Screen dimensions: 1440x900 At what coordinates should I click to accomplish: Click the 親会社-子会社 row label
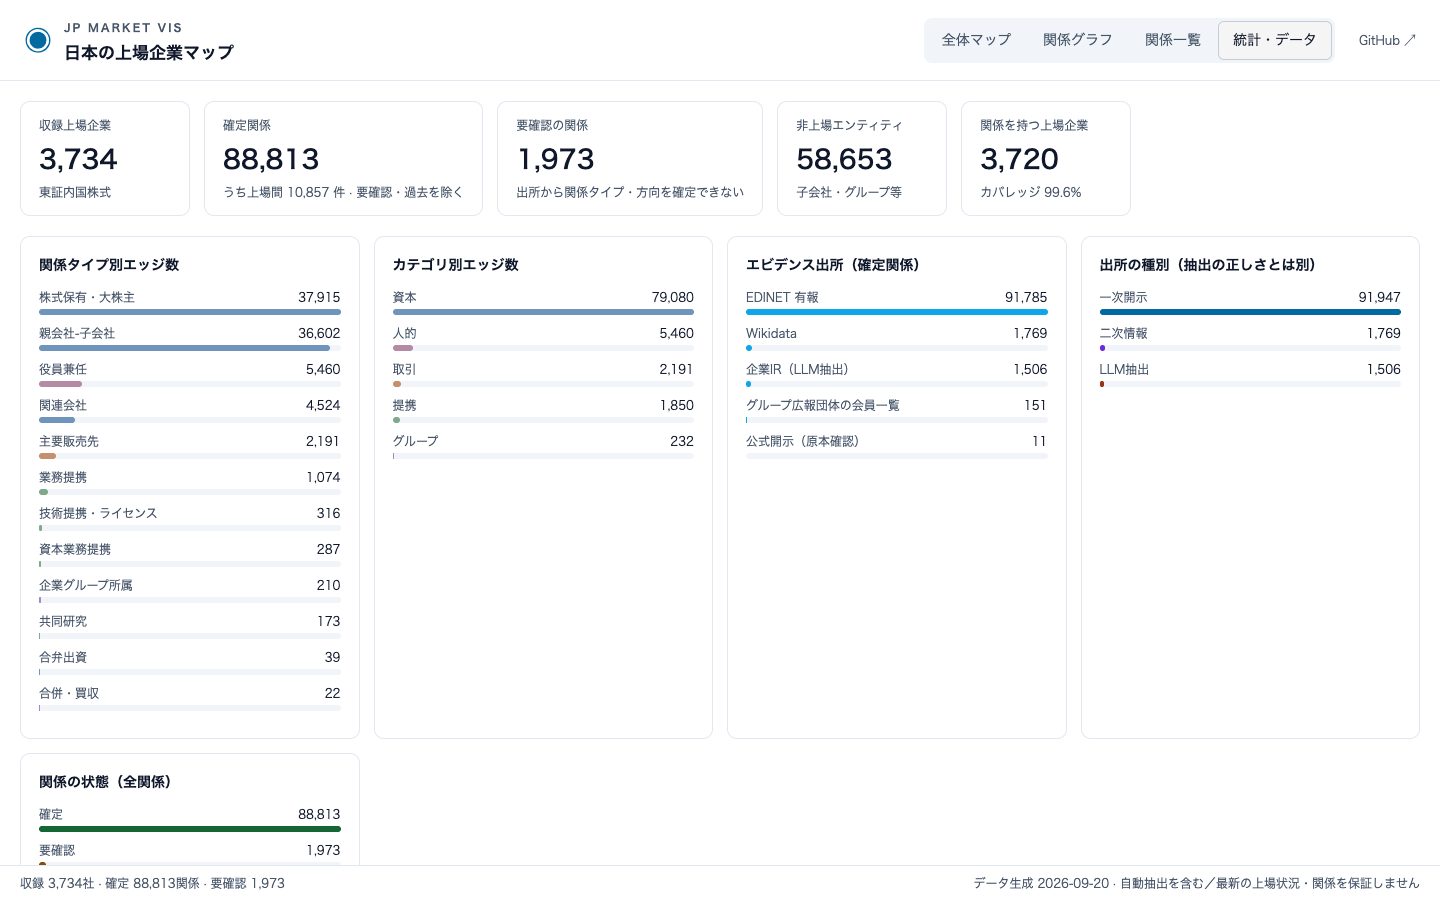[x=77, y=333]
